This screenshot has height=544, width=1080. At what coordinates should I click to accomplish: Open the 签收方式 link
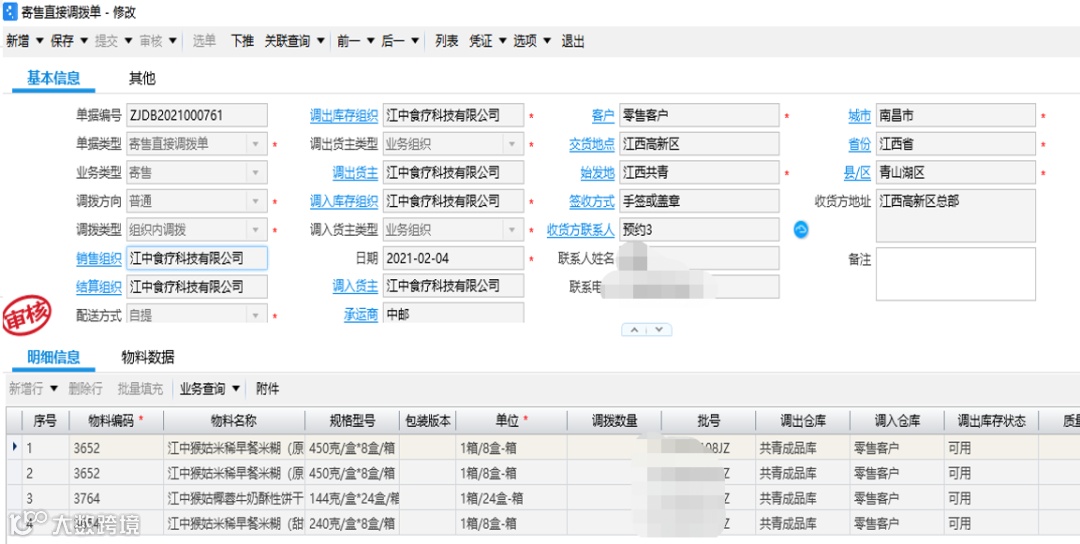592,202
